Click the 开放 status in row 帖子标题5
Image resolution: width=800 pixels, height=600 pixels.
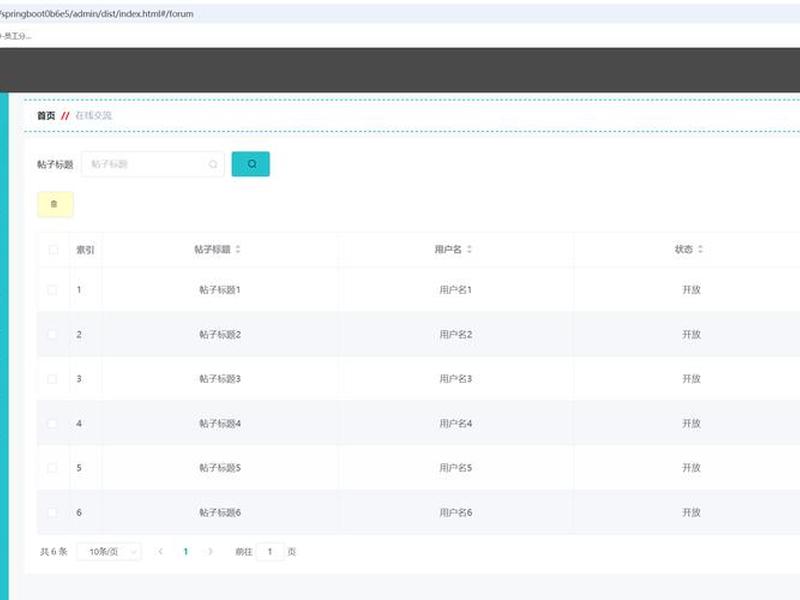(691, 468)
